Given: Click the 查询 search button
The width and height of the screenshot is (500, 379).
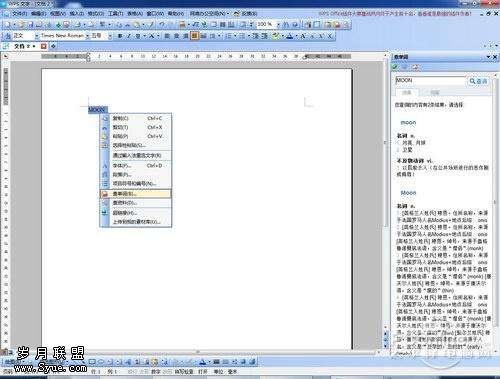Looking at the screenshot, I should tap(478, 81).
